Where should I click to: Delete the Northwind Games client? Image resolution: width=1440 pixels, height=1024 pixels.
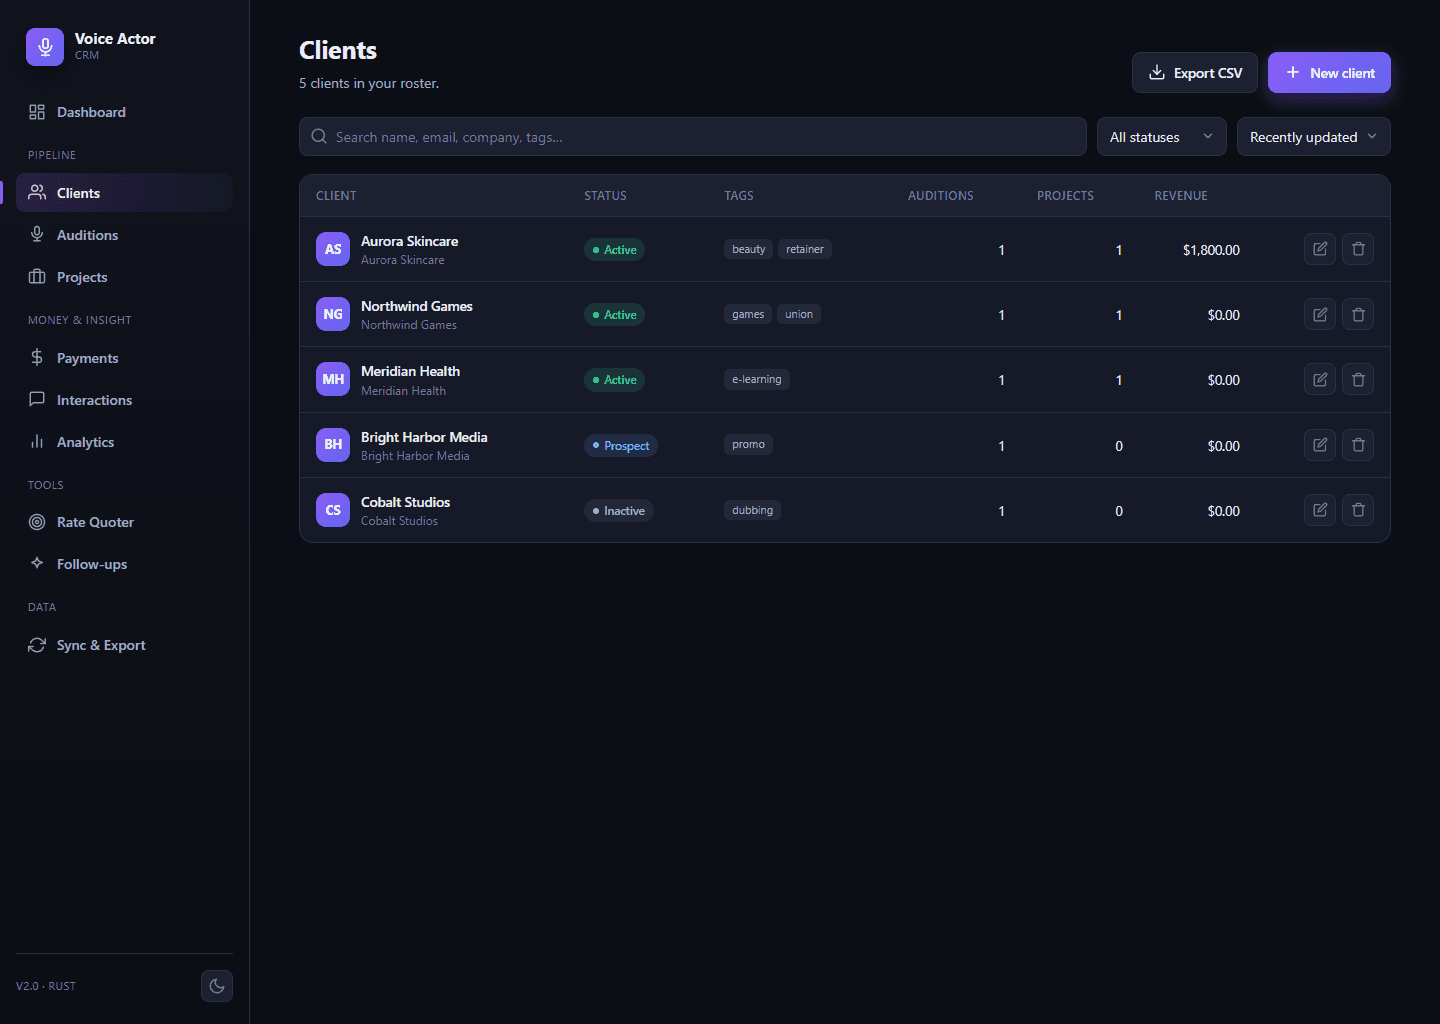click(x=1358, y=314)
